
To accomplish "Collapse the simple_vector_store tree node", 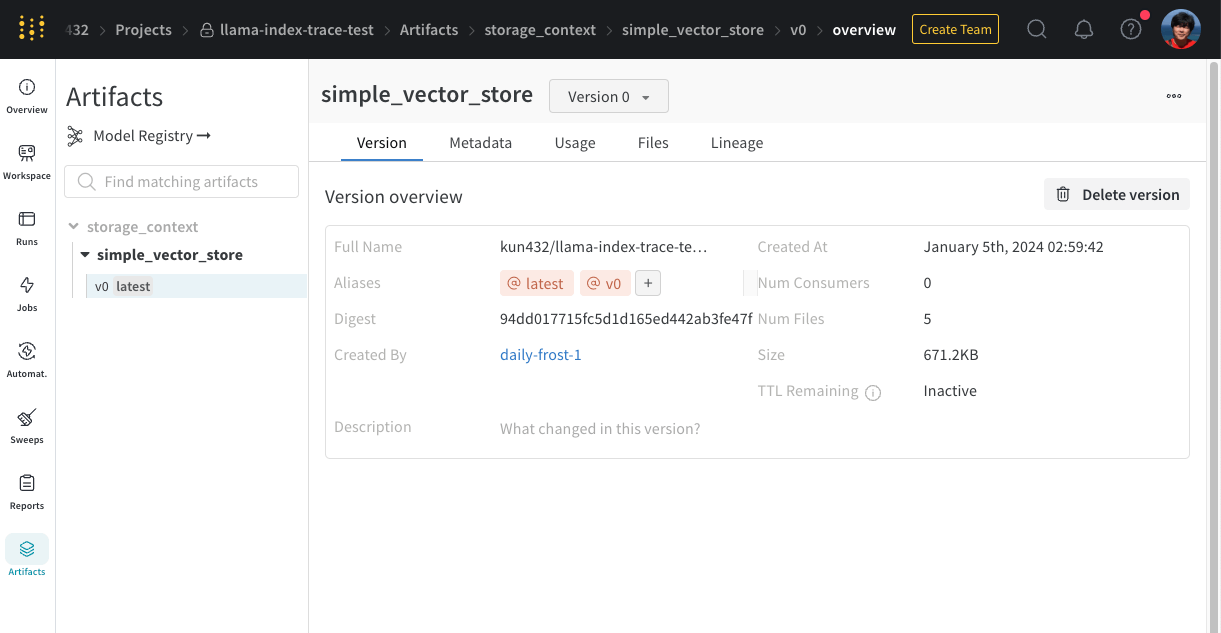I will (x=85, y=255).
